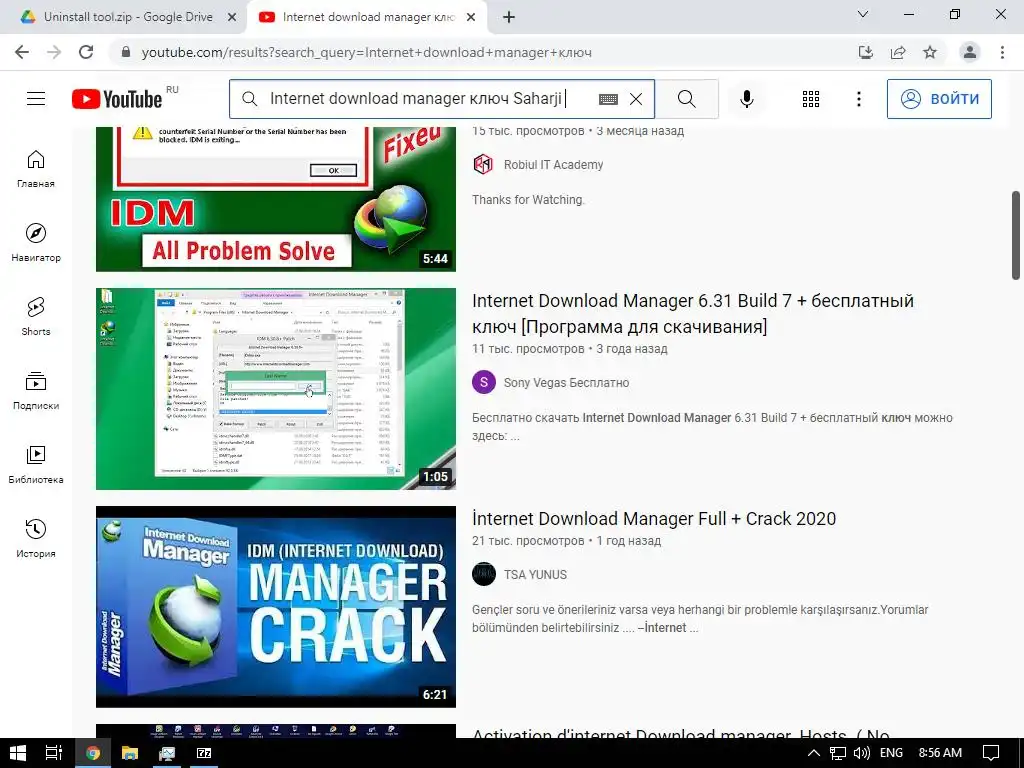Open История in sidebar
This screenshot has width=1024, height=768.
pos(36,539)
